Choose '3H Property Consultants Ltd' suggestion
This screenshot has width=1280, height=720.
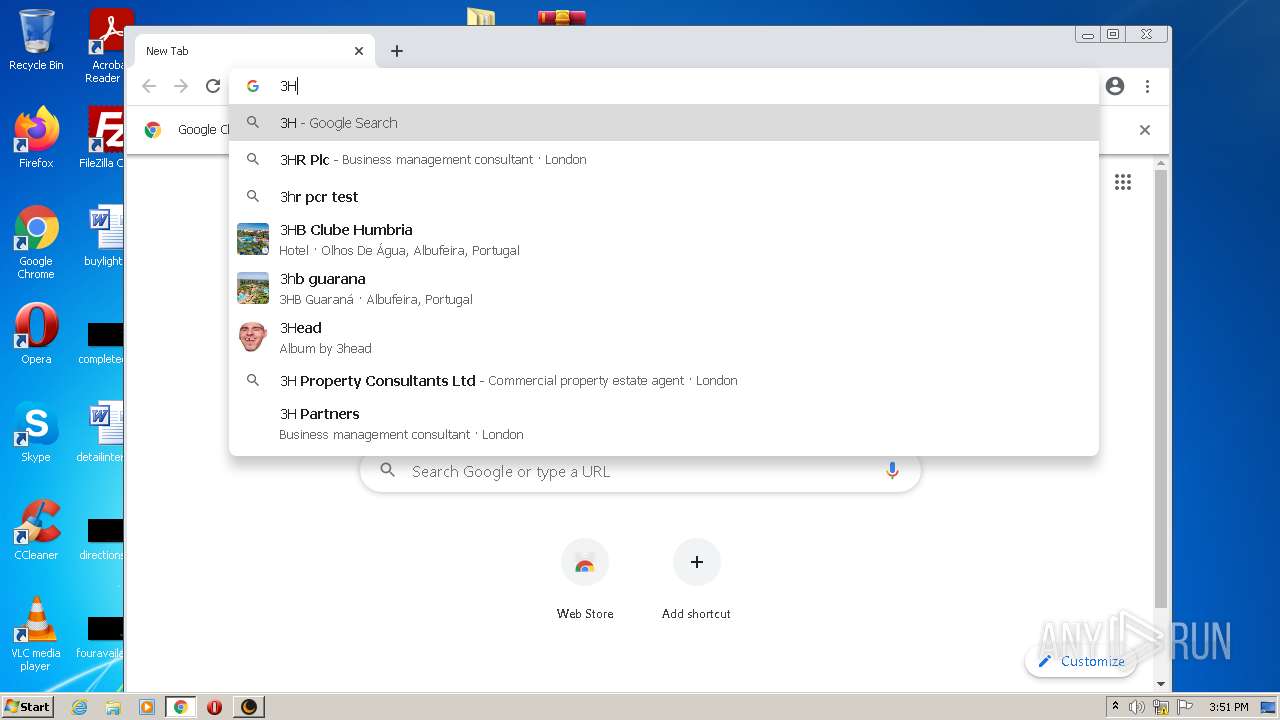pyautogui.click(x=664, y=380)
